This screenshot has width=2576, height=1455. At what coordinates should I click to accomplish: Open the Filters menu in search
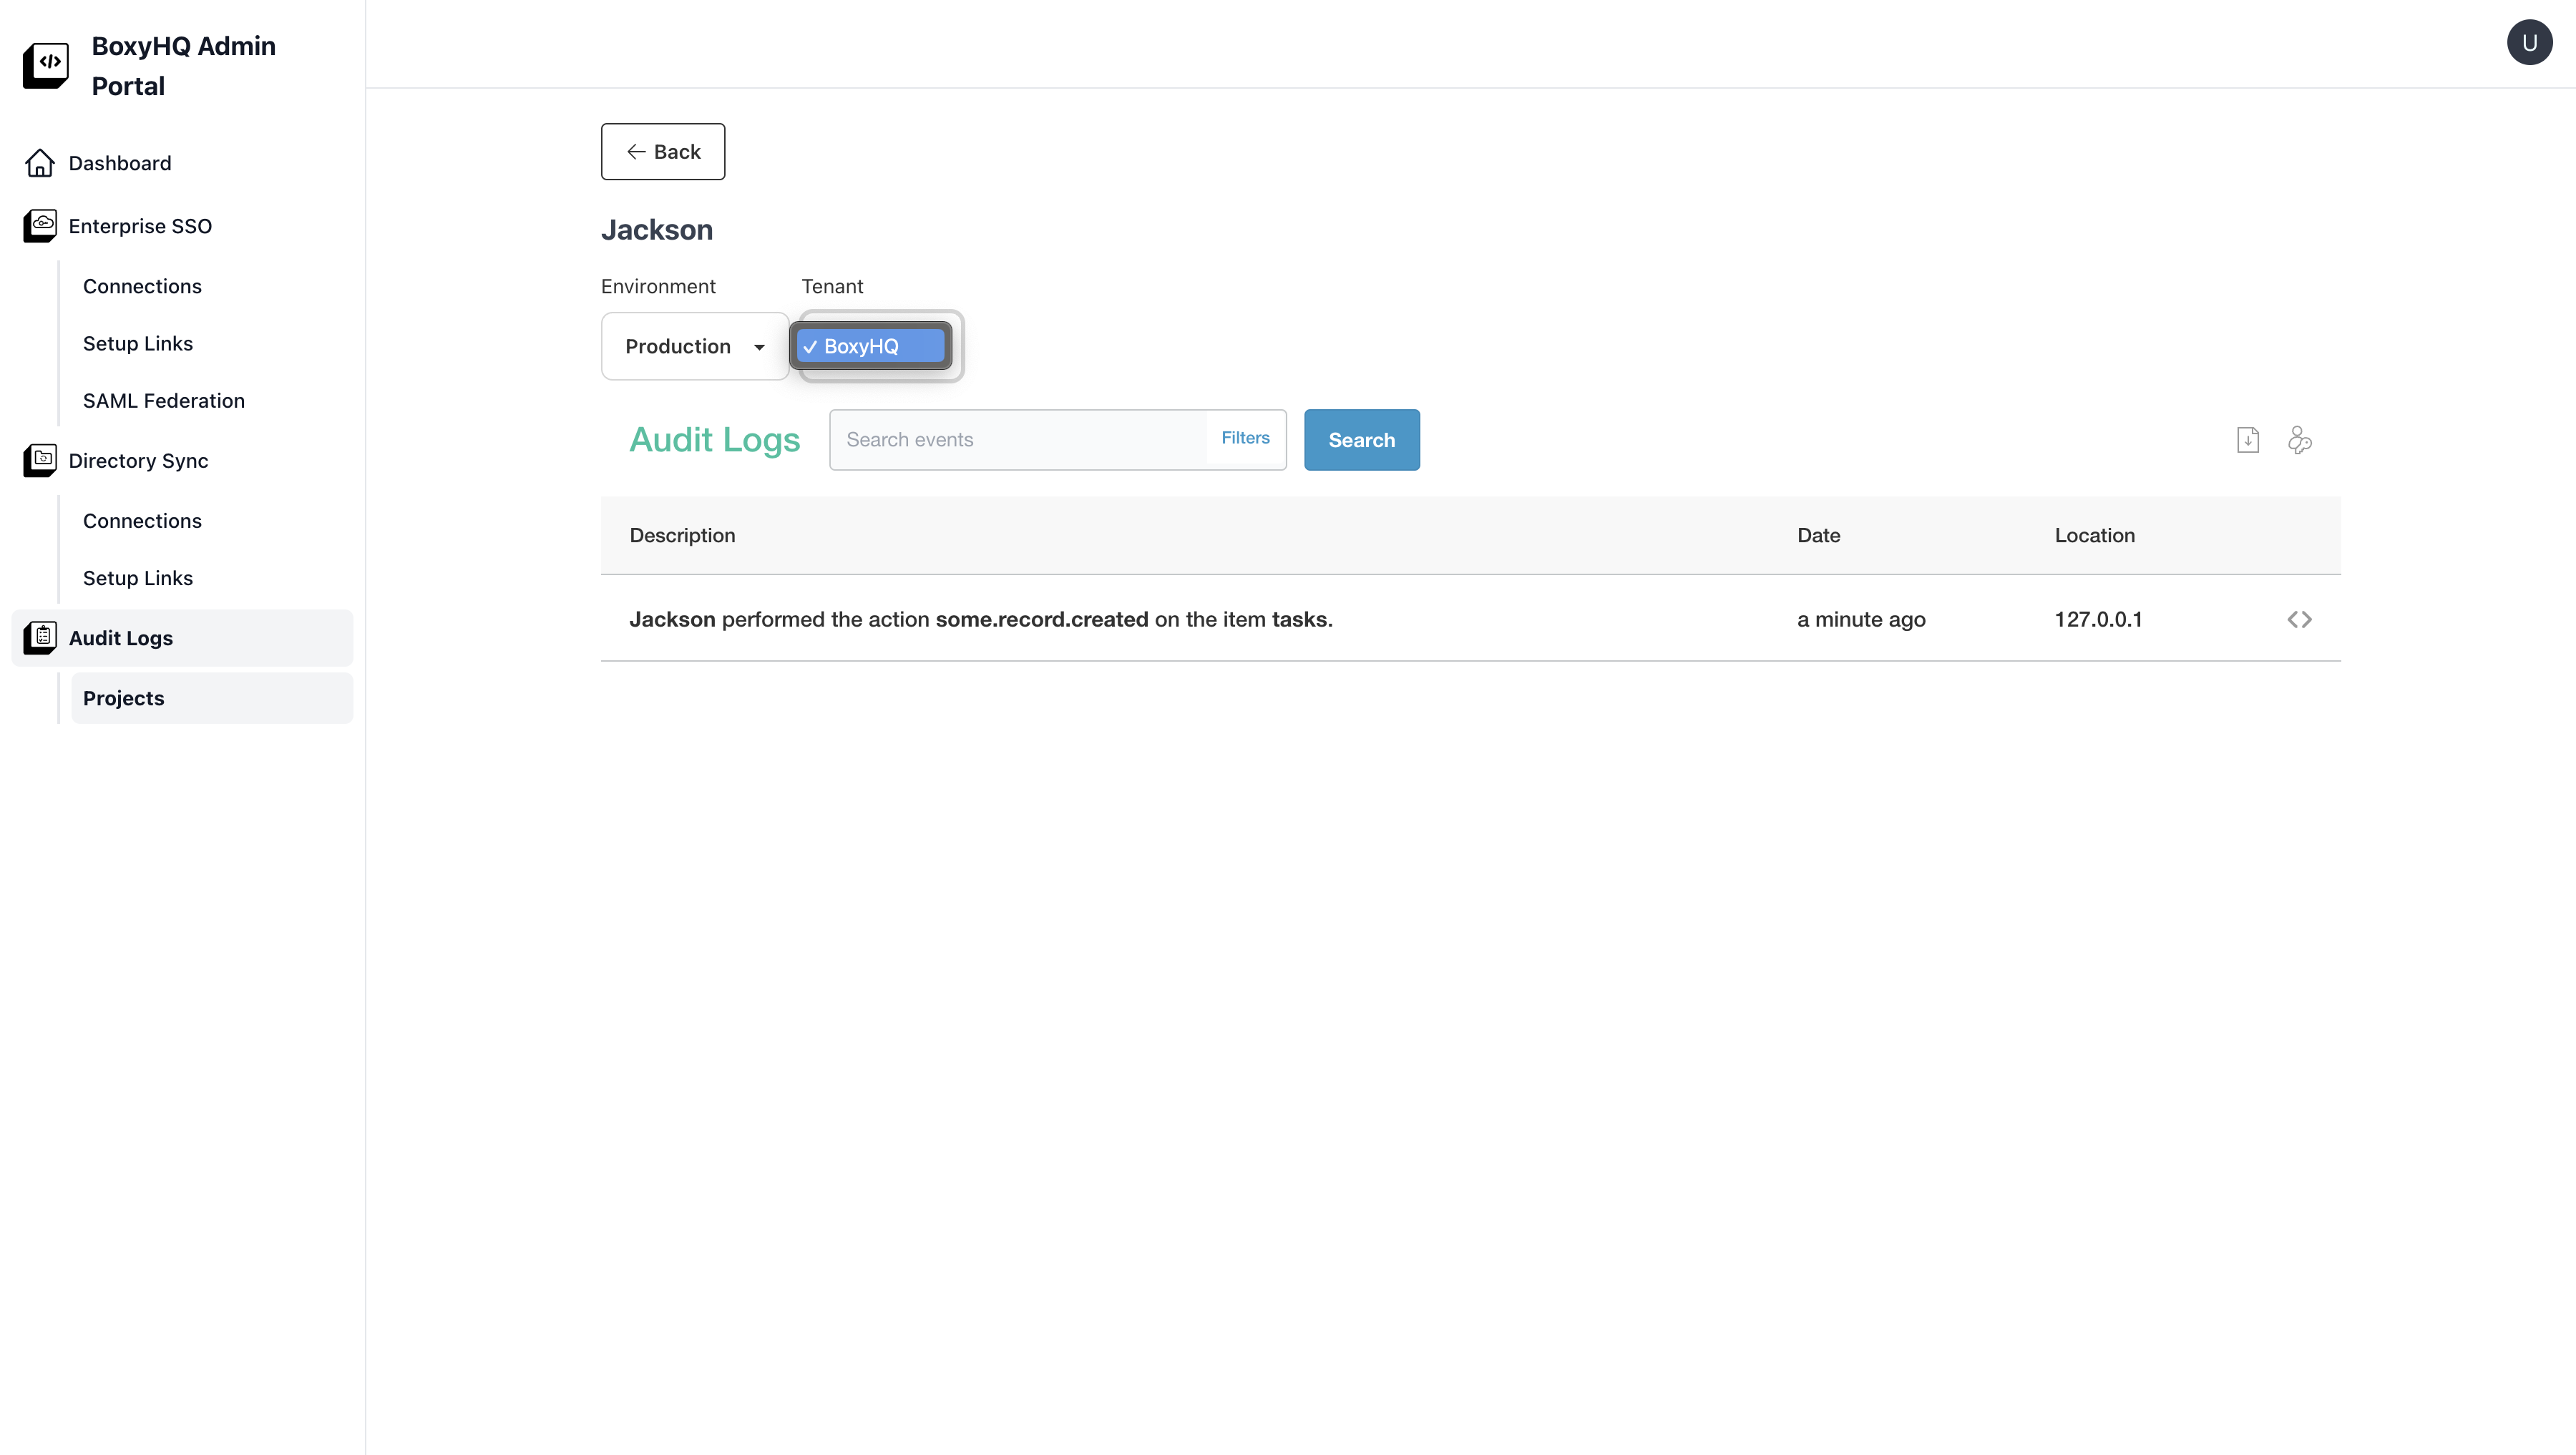[1244, 438]
